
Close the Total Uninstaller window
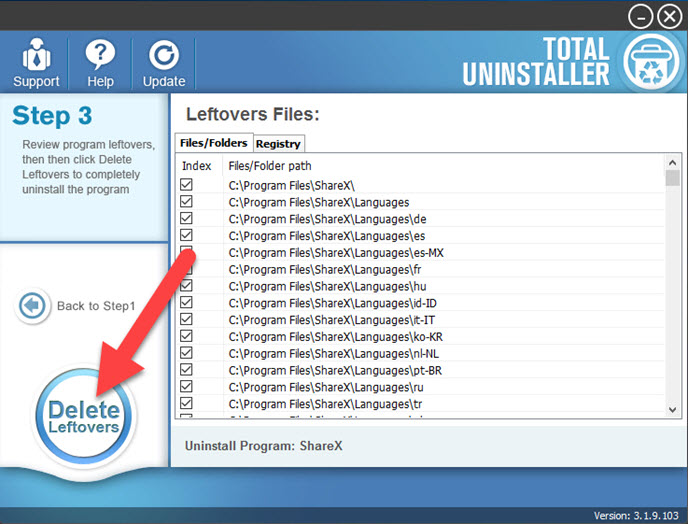pyautogui.click(x=670, y=17)
